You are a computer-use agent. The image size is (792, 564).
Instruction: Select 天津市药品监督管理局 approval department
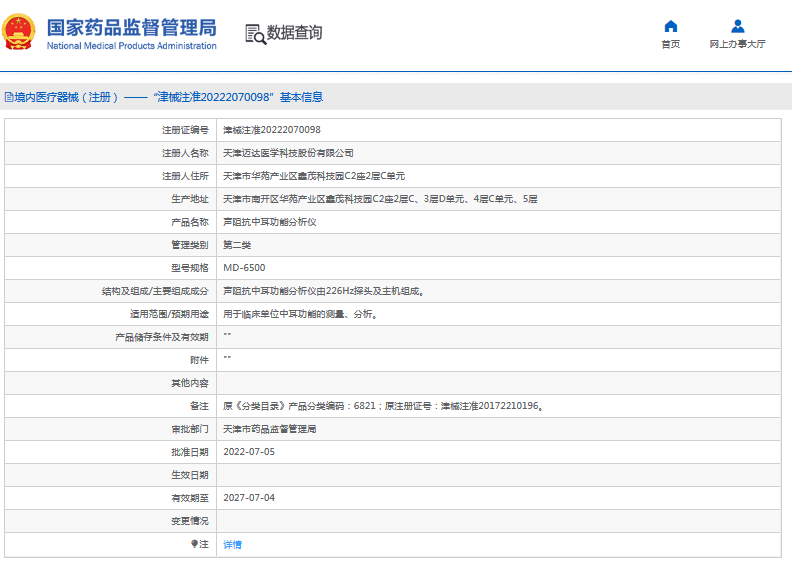tap(270, 429)
